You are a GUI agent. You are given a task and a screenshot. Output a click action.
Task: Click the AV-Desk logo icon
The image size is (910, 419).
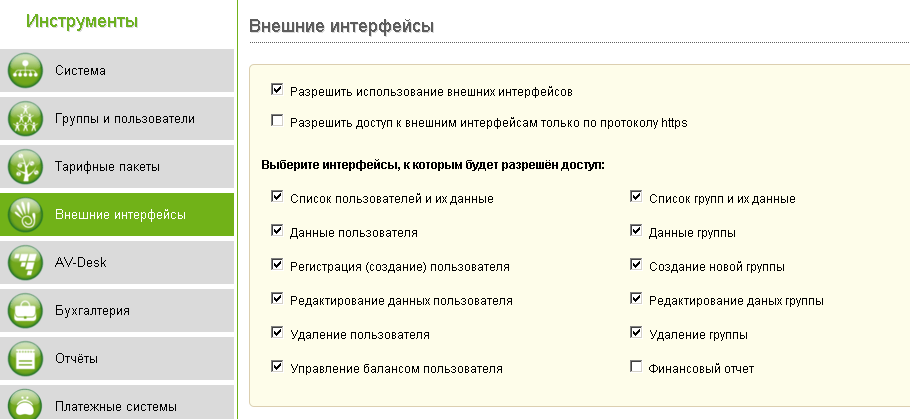[25, 263]
